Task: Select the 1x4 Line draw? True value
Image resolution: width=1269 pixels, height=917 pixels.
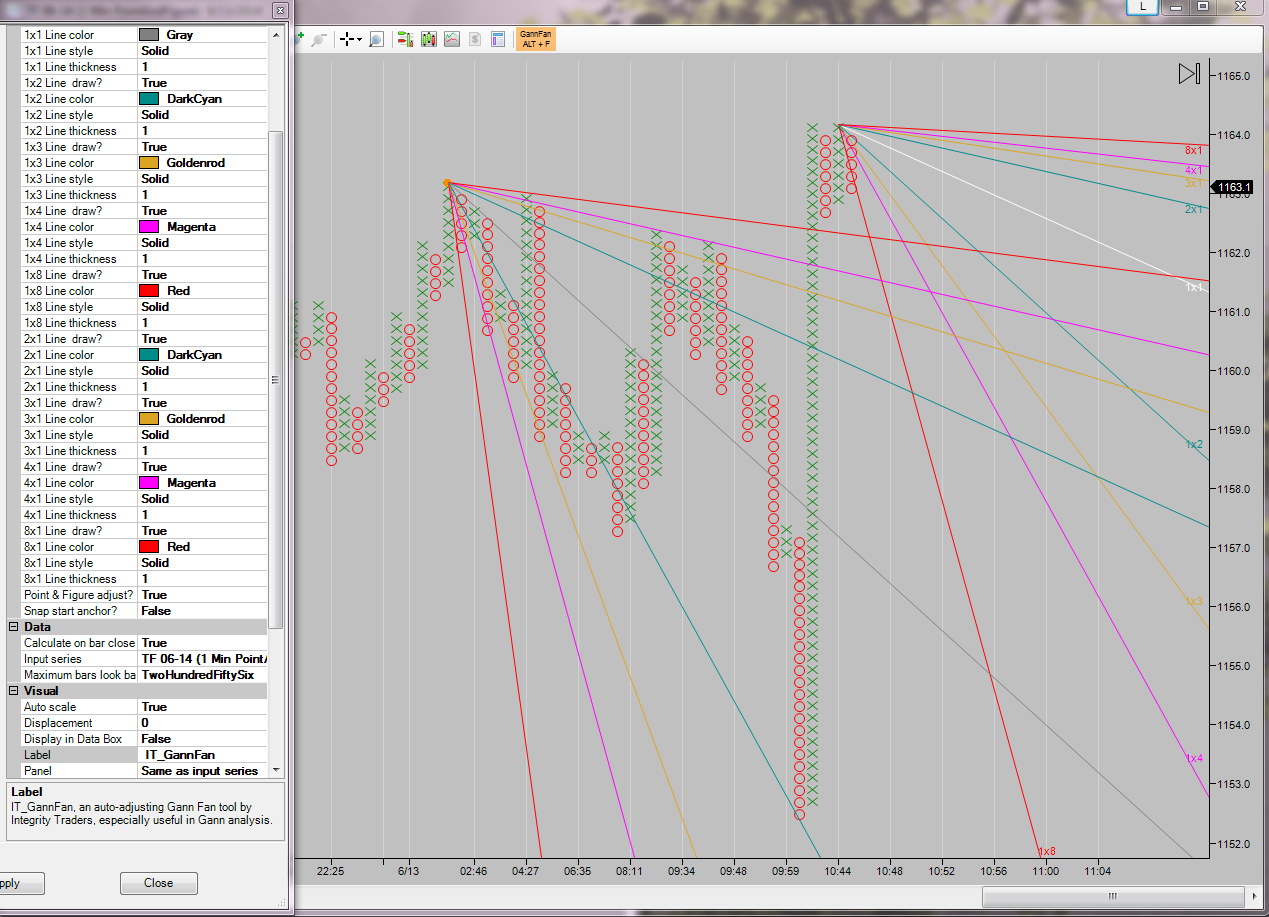Action: [202, 211]
